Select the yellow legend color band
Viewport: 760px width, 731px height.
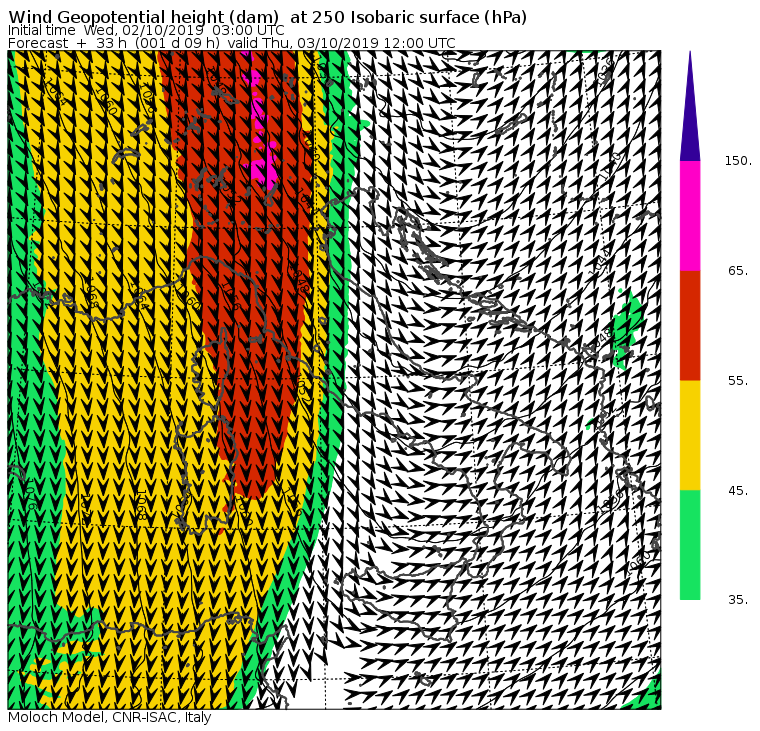click(690, 435)
